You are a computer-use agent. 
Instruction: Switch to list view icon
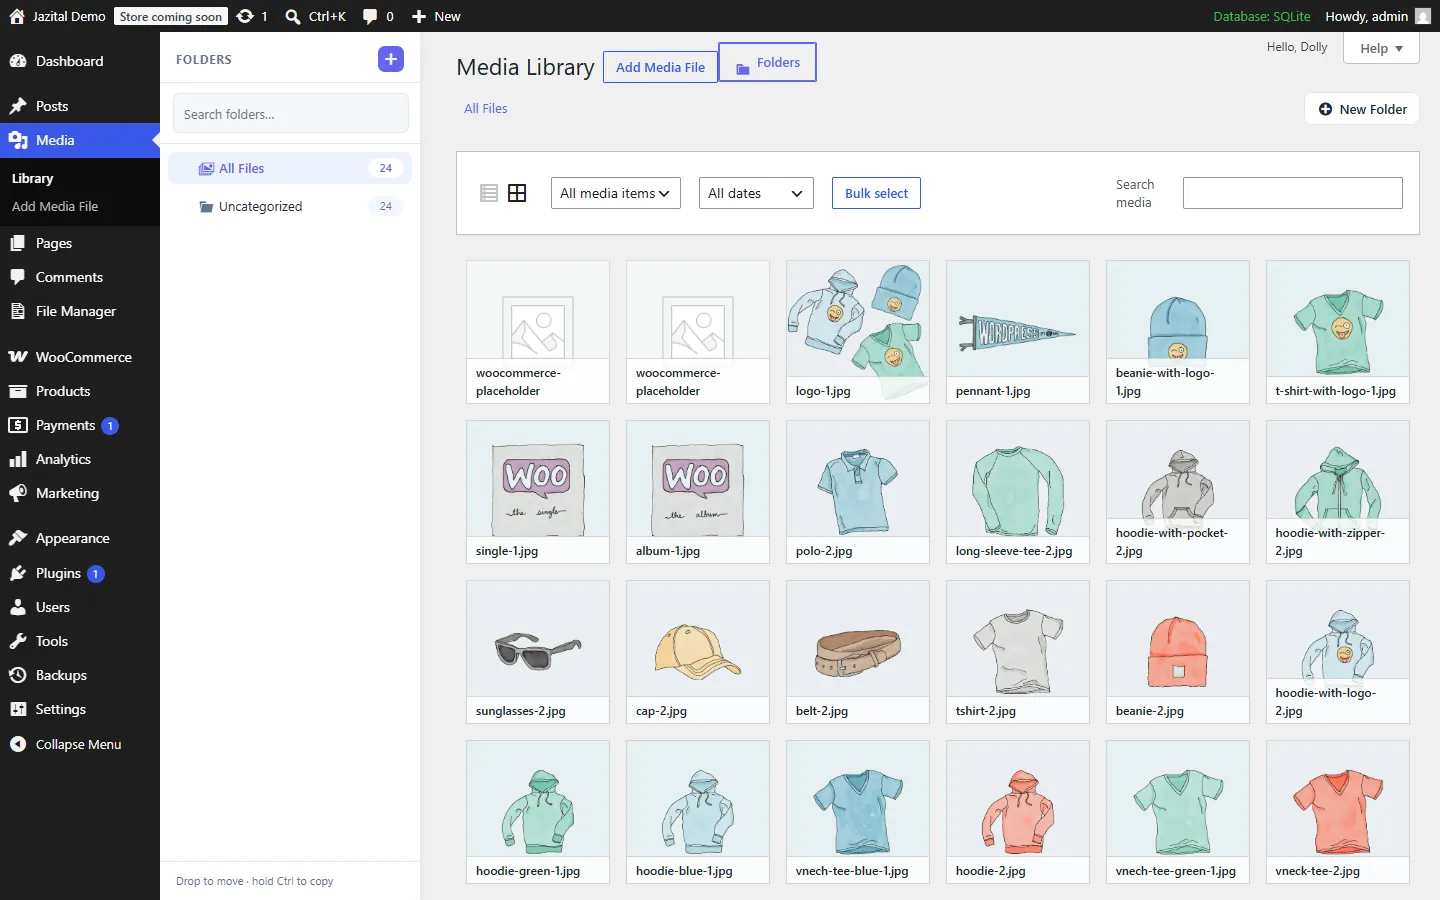[x=489, y=193]
